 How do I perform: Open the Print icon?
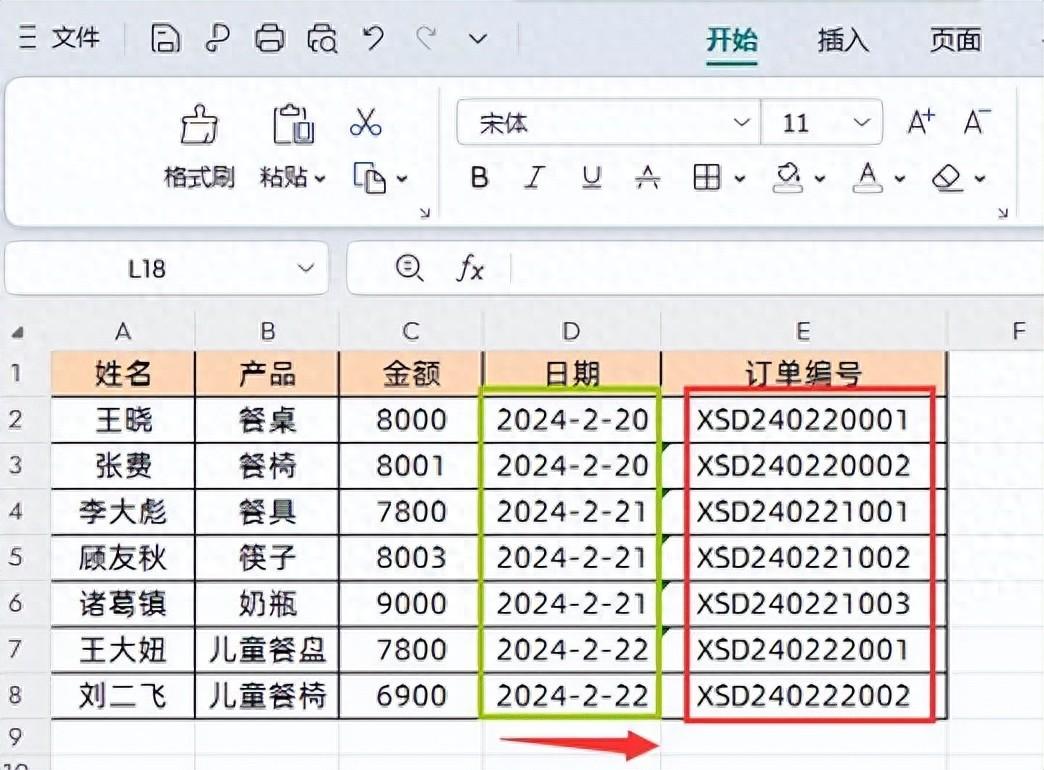(x=270, y=38)
